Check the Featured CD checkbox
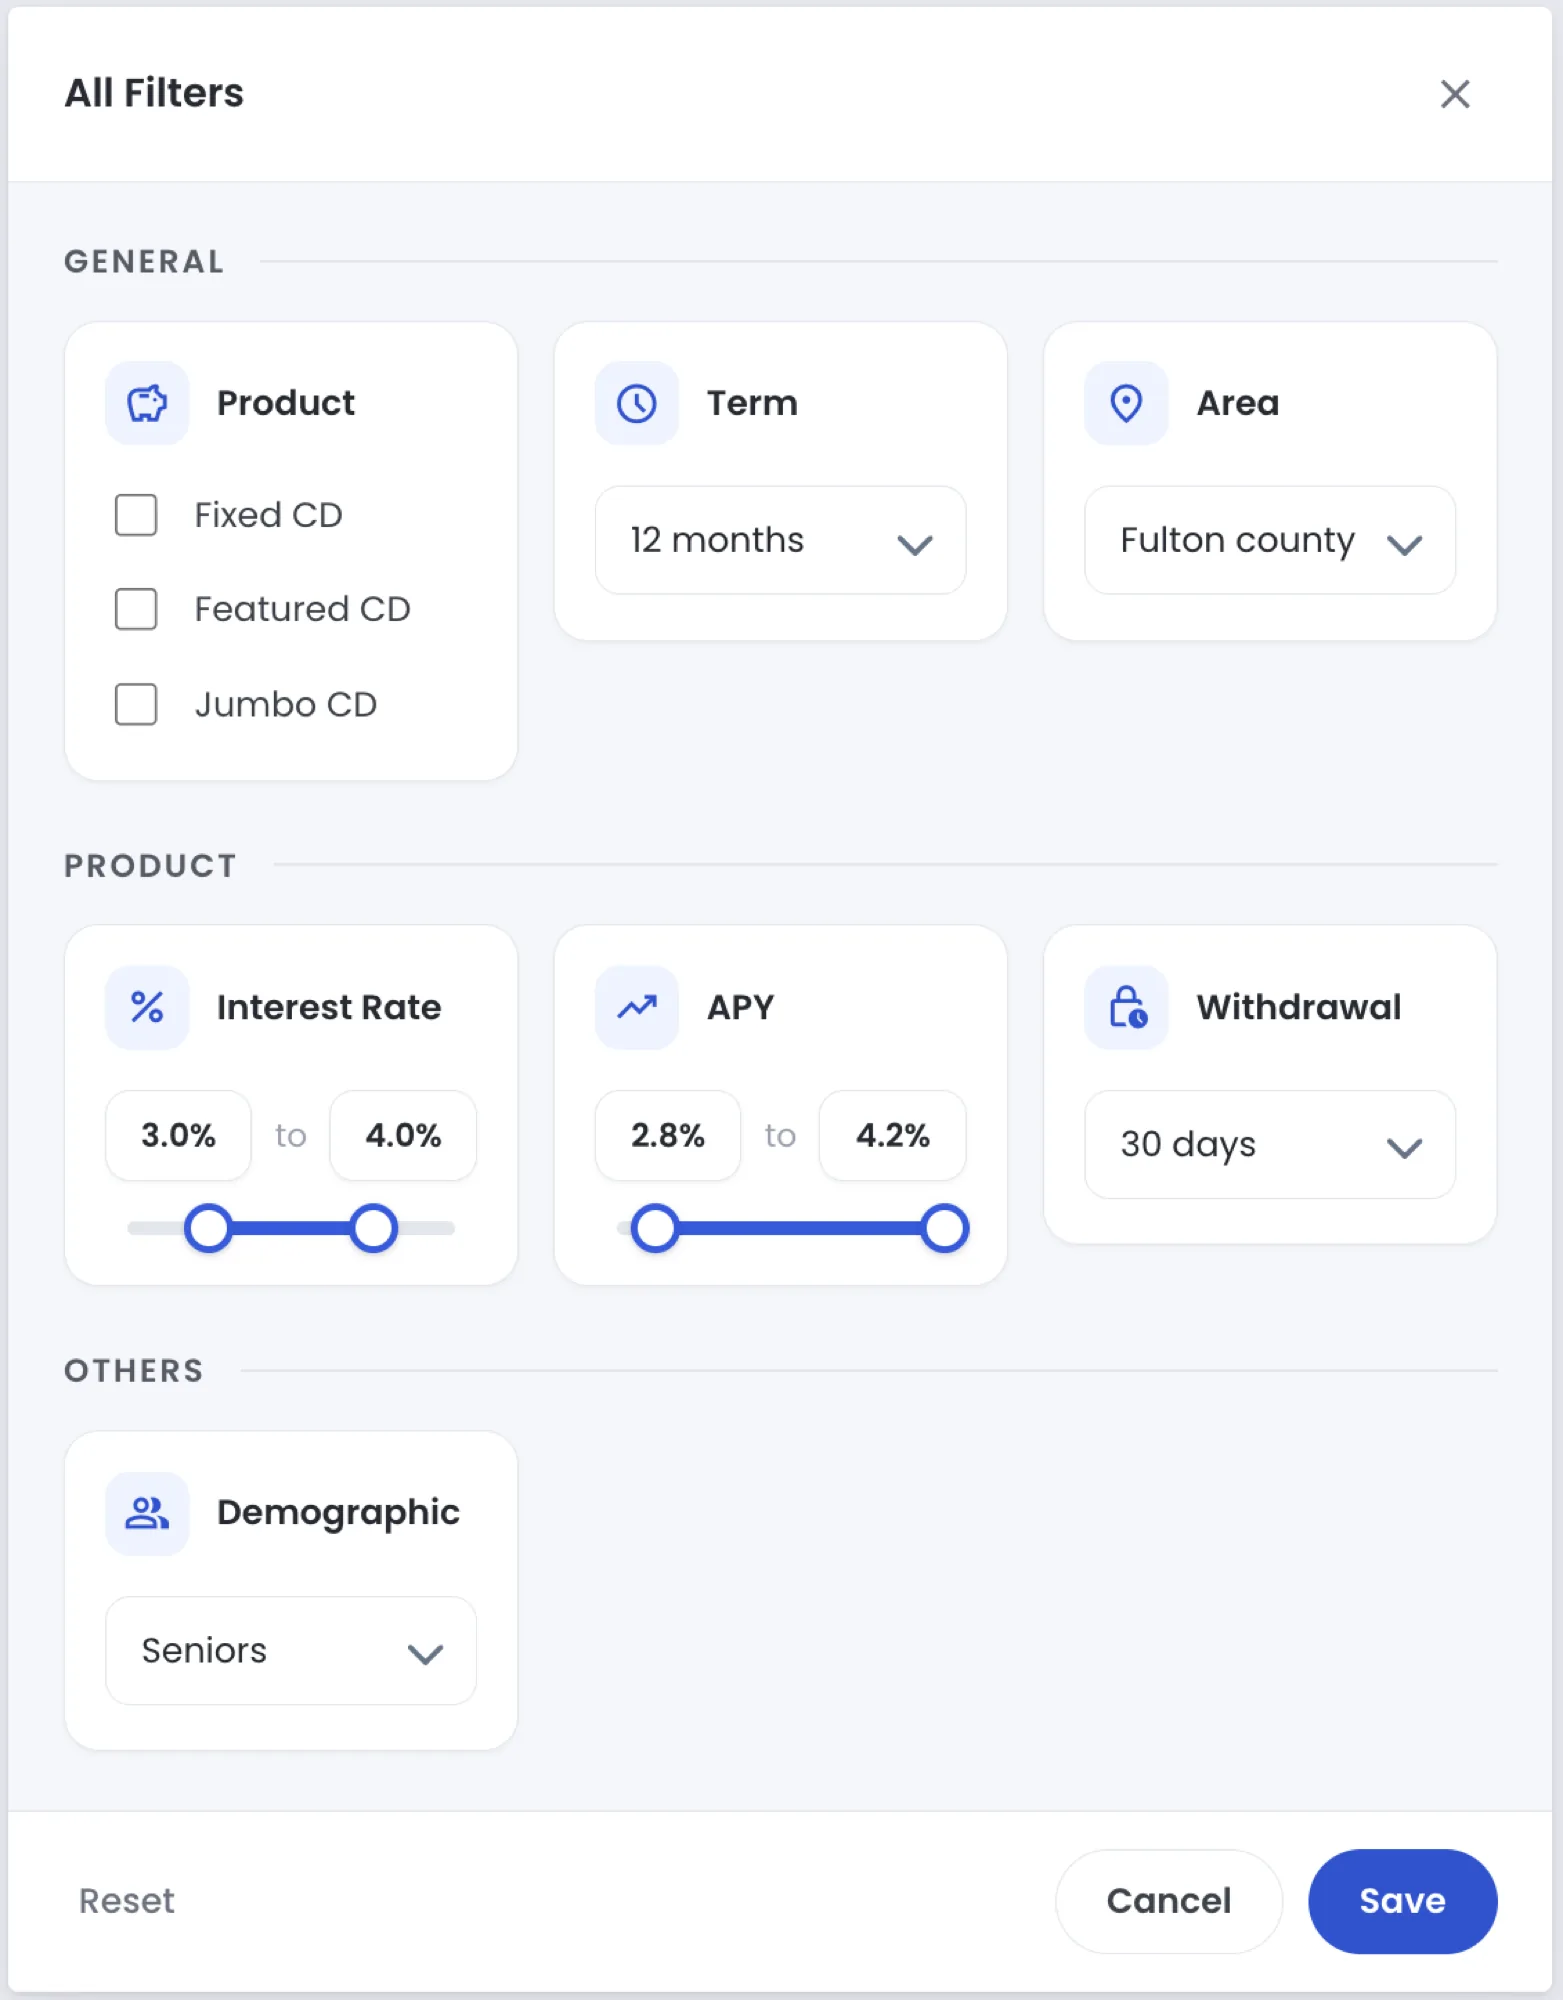Viewport: 1563px width, 2000px height. pyautogui.click(x=136, y=609)
